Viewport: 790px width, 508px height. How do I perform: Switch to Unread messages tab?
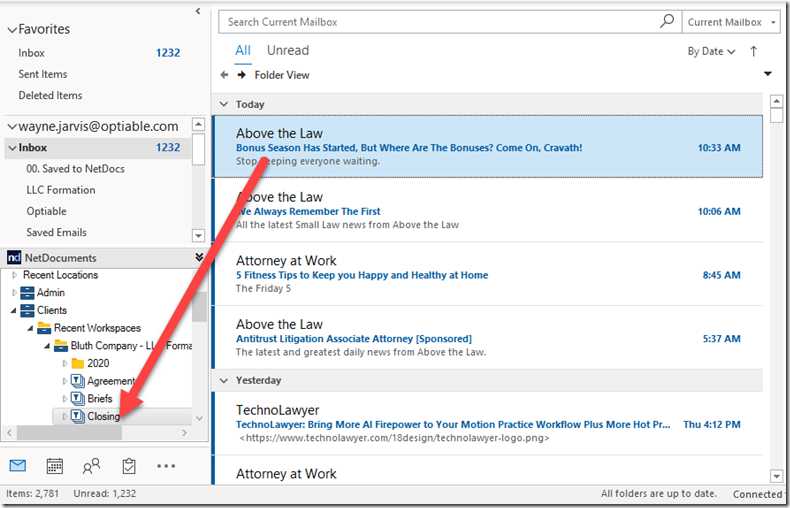pyautogui.click(x=288, y=50)
